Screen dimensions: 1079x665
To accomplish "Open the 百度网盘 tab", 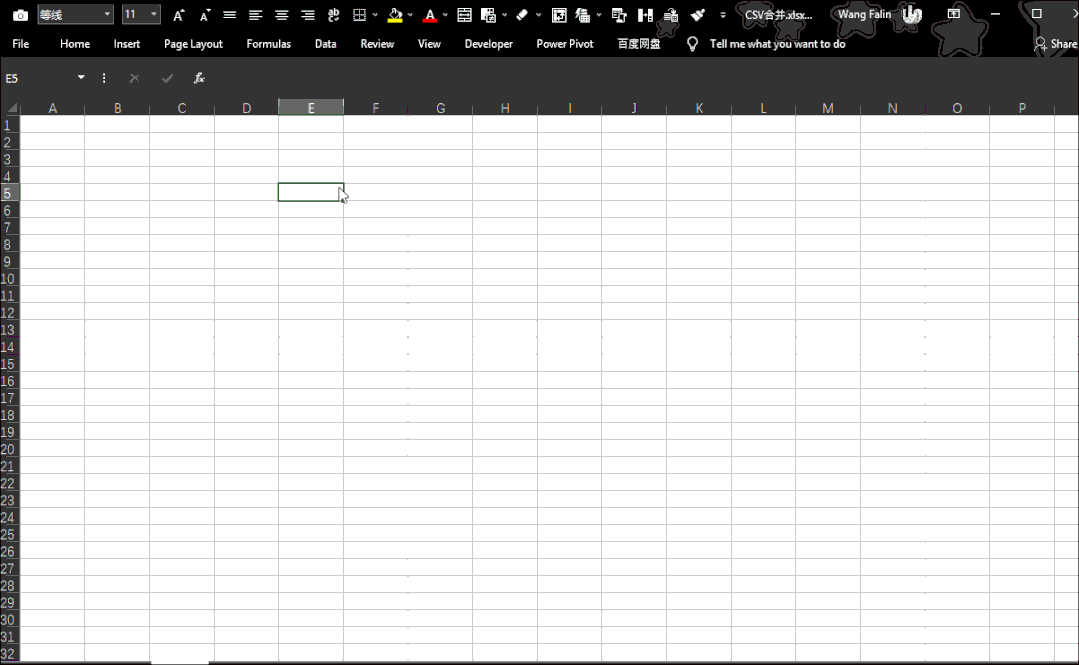I will tap(639, 44).
